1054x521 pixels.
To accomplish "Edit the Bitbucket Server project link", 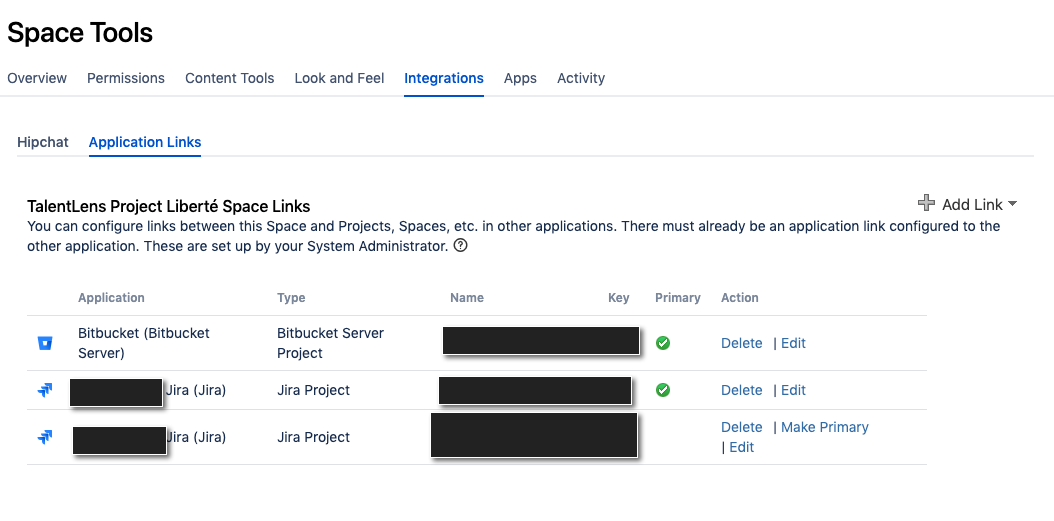I will (793, 343).
